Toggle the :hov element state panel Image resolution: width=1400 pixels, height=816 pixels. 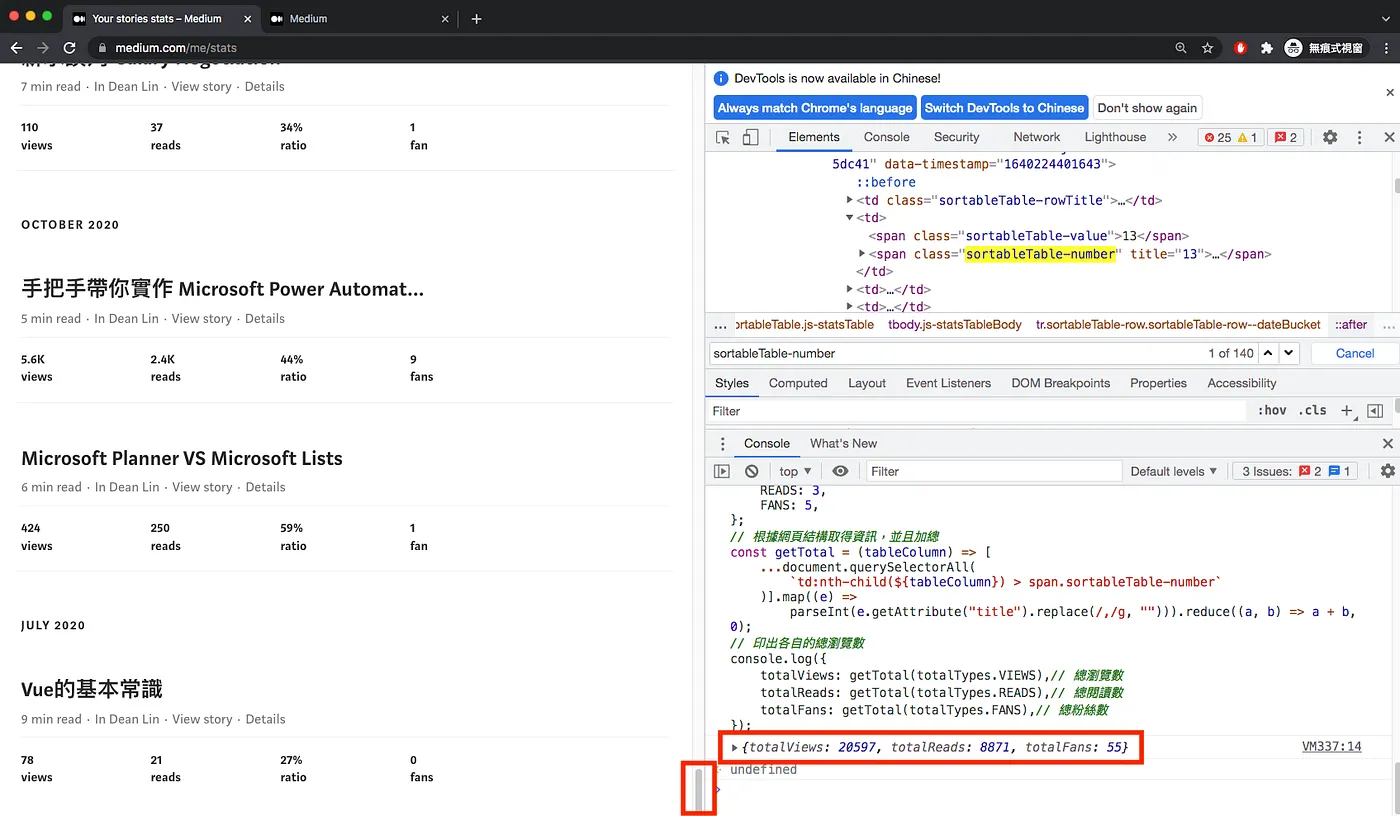click(x=1272, y=411)
